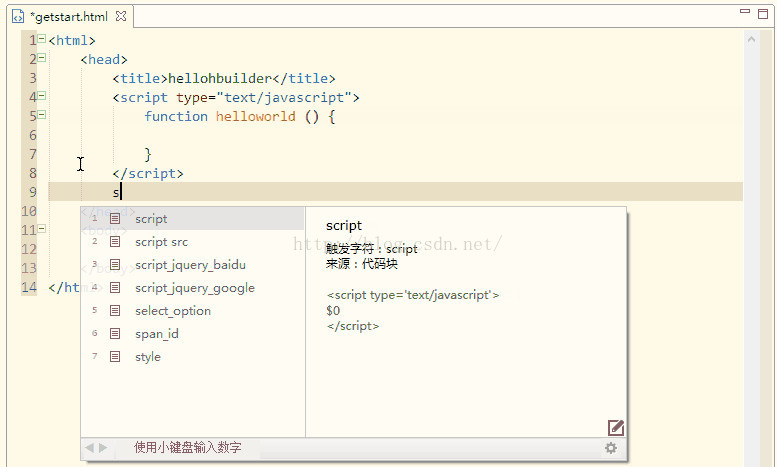Click the HTML file icon on tab

click(x=18, y=16)
